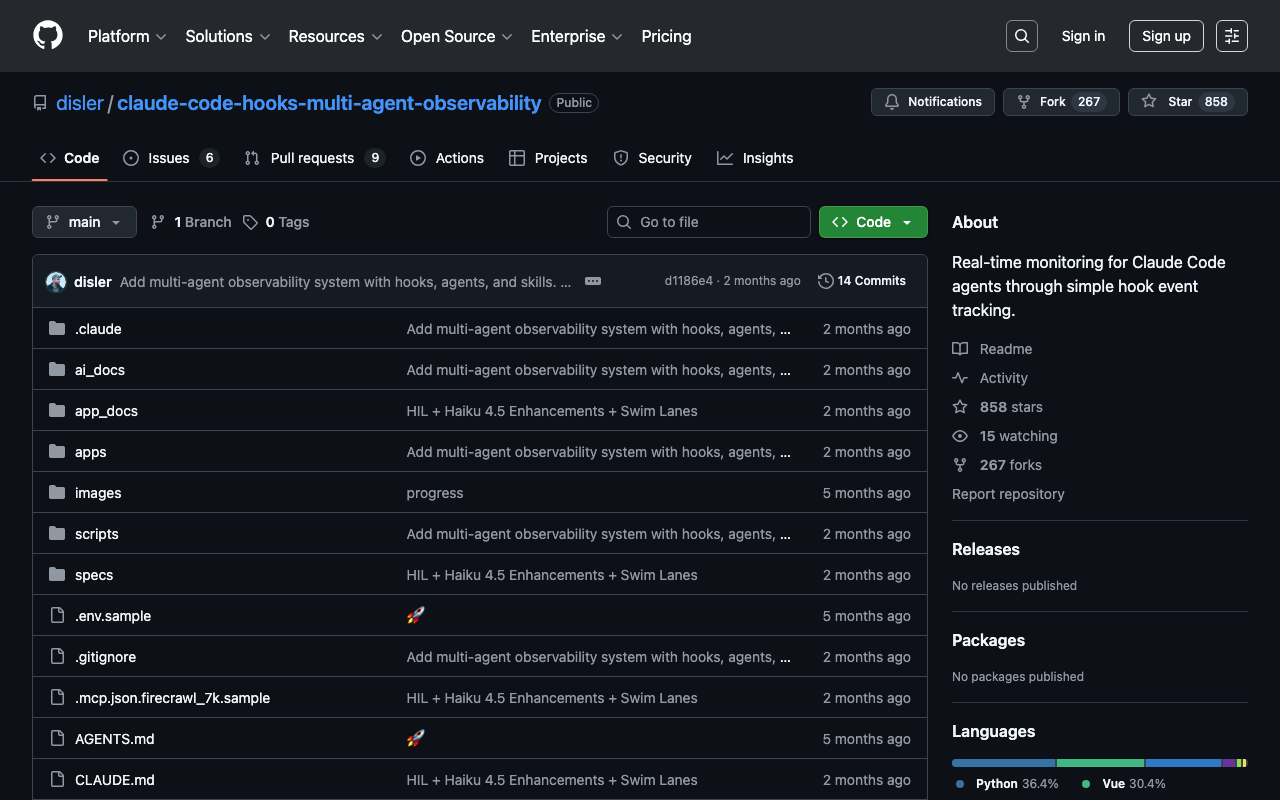
Task: Click the CLAUDE.md file icon
Action: (x=57, y=780)
